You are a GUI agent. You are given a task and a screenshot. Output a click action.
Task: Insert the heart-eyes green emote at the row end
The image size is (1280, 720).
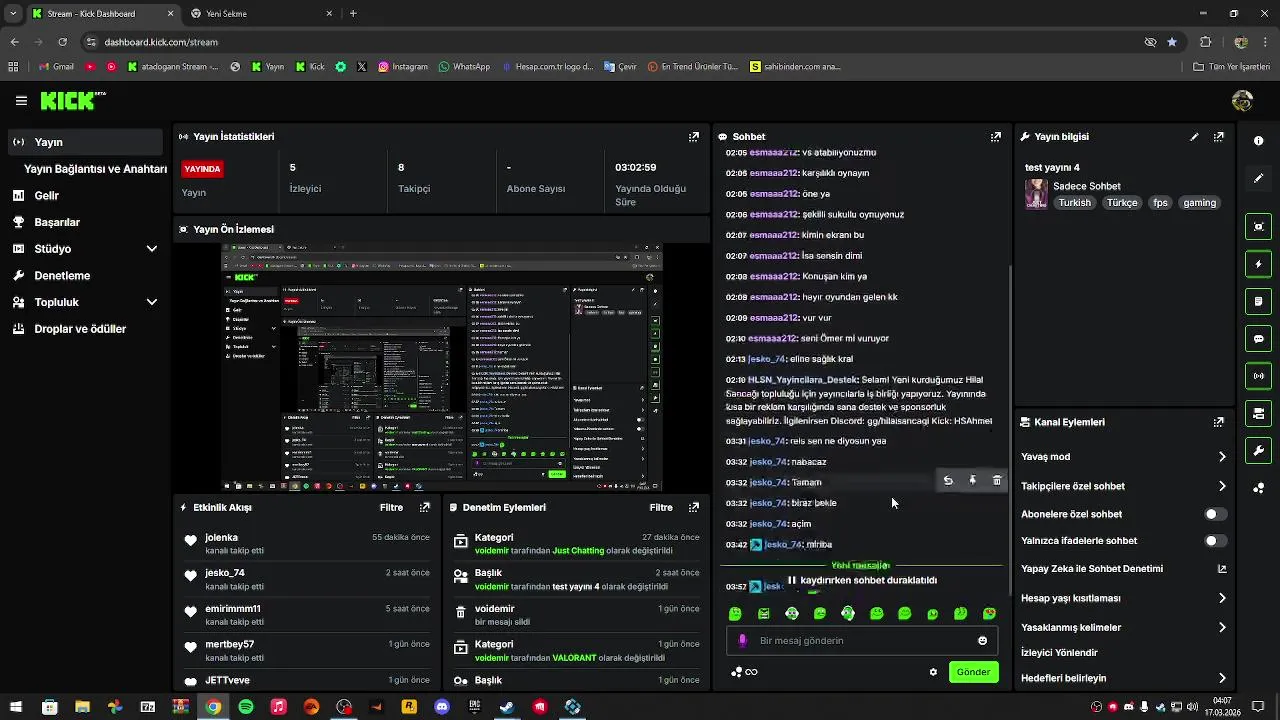tap(989, 614)
